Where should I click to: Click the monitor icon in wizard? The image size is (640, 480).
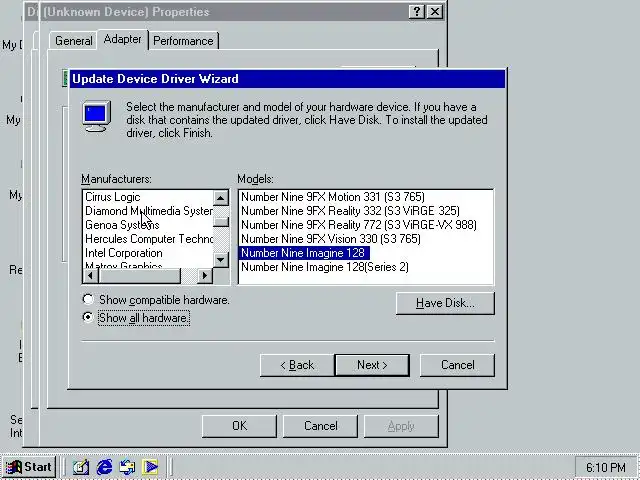click(96, 116)
